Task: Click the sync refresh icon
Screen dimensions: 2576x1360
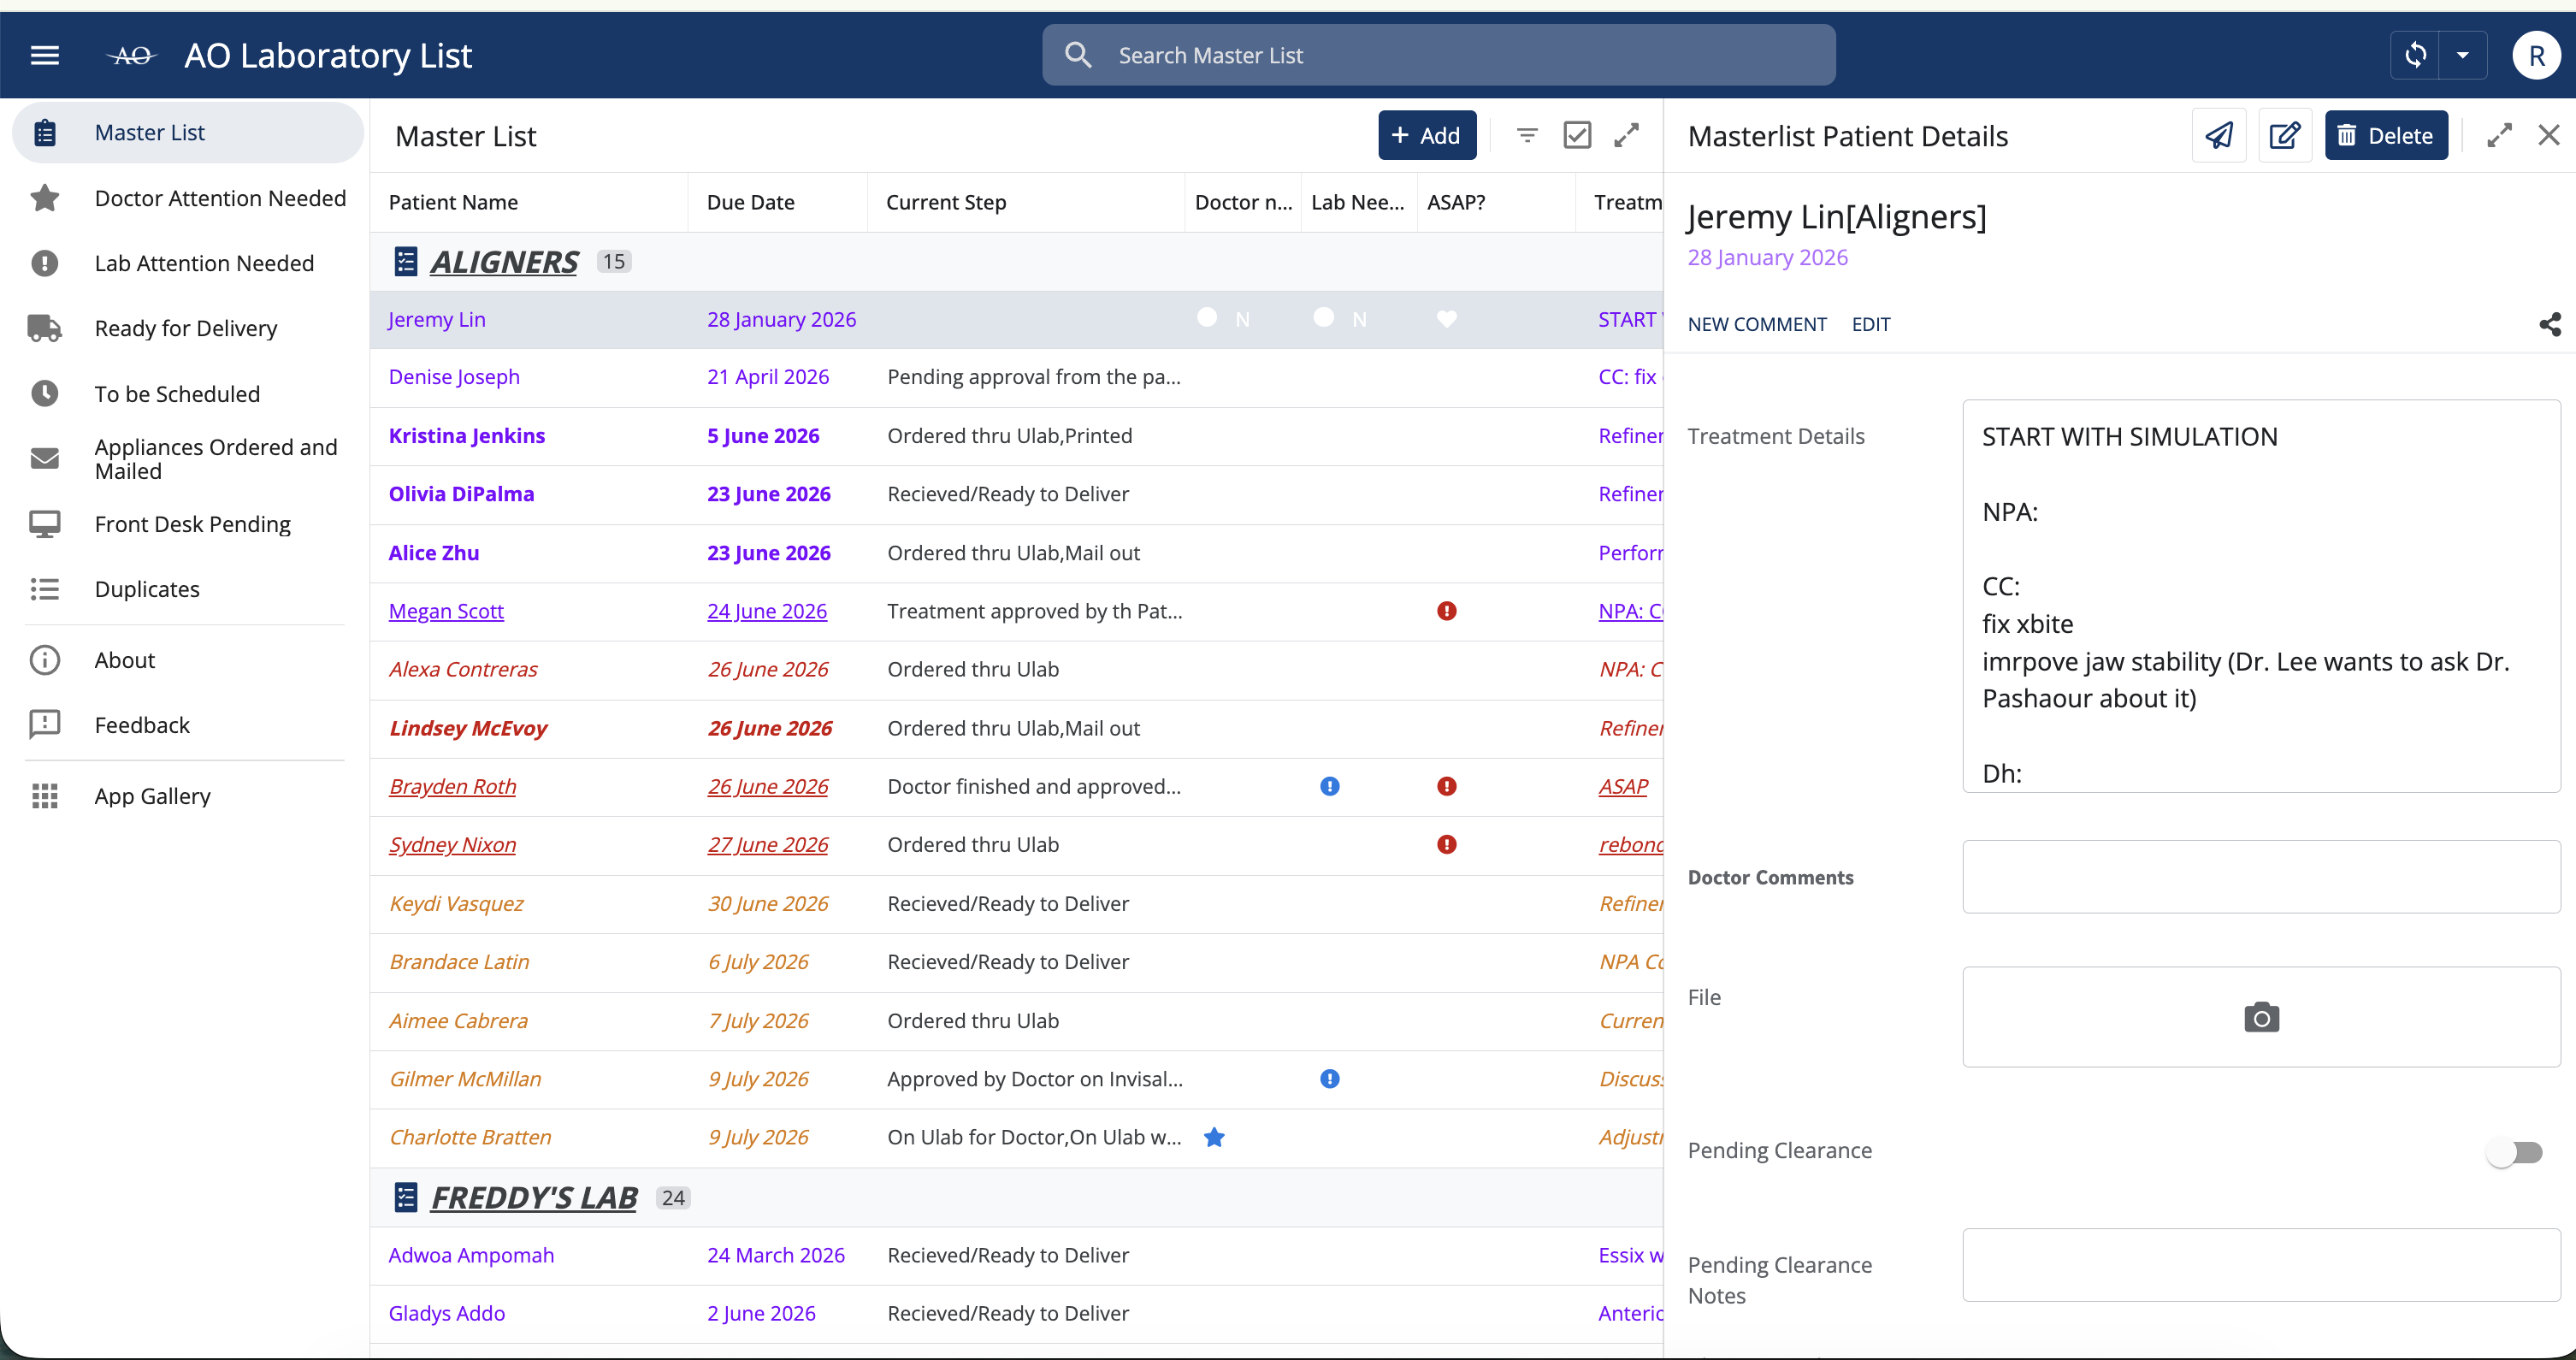Action: coord(2415,55)
